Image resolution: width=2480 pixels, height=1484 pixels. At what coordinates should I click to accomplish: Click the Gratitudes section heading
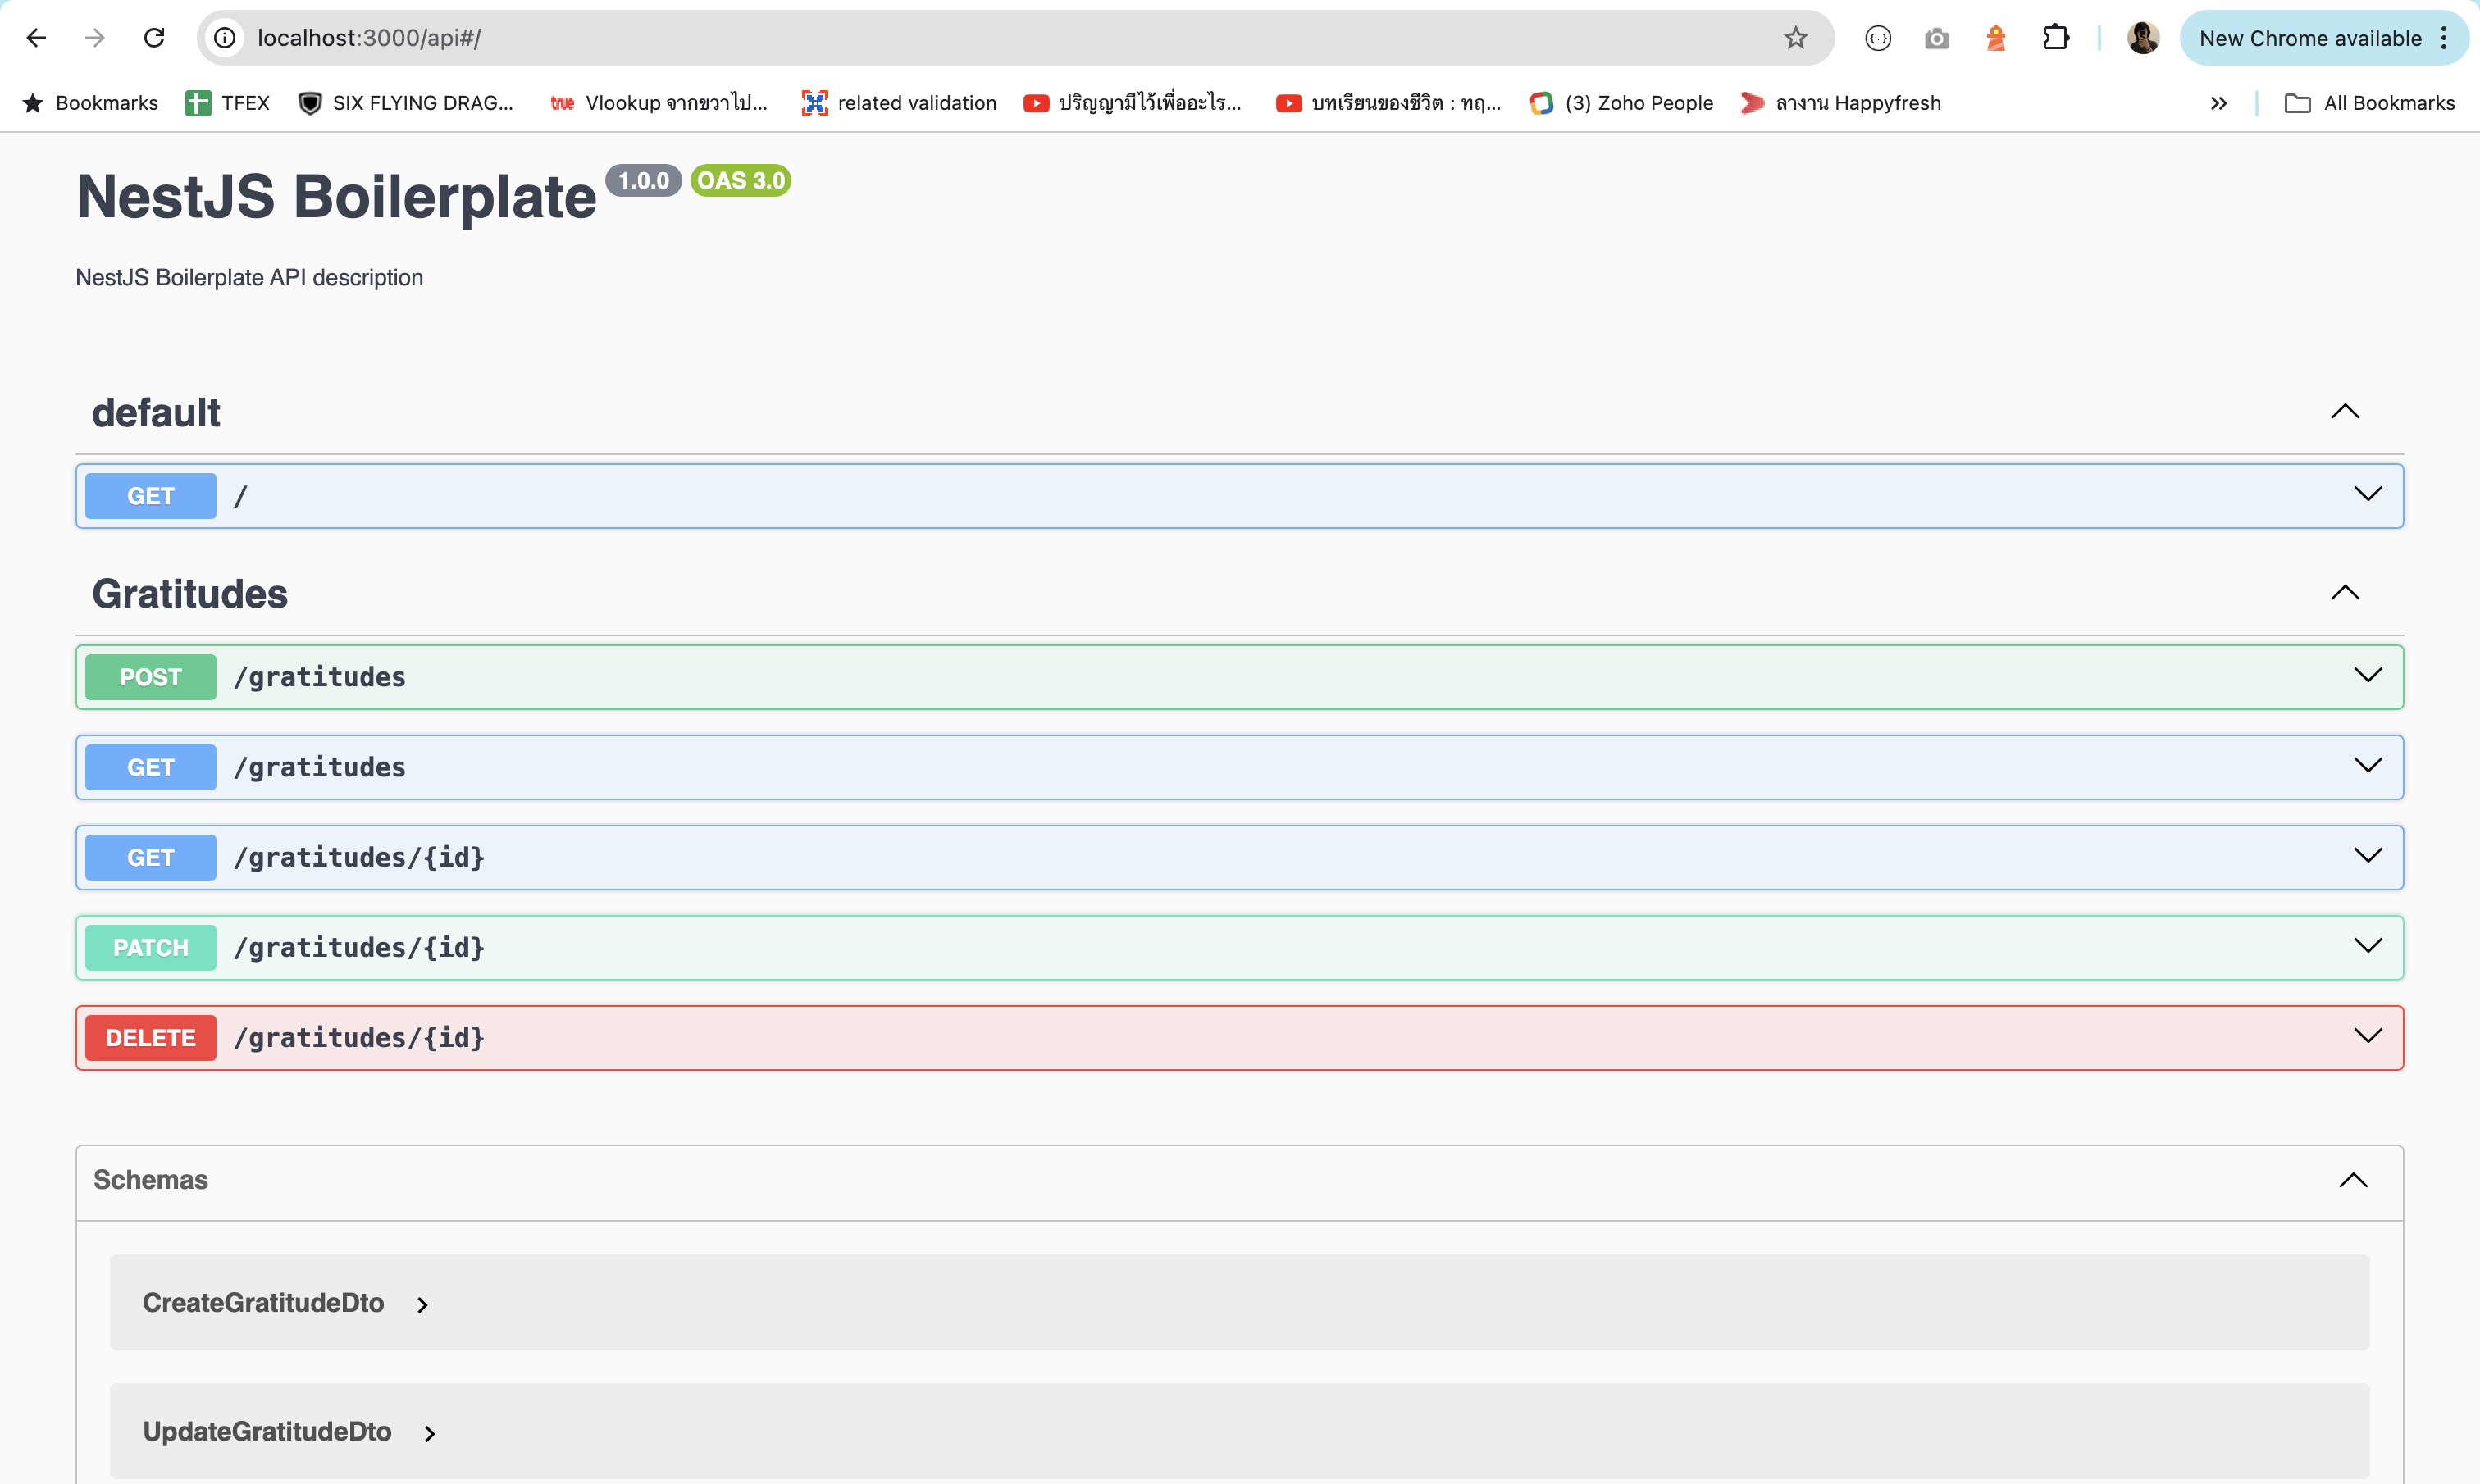[x=190, y=594]
